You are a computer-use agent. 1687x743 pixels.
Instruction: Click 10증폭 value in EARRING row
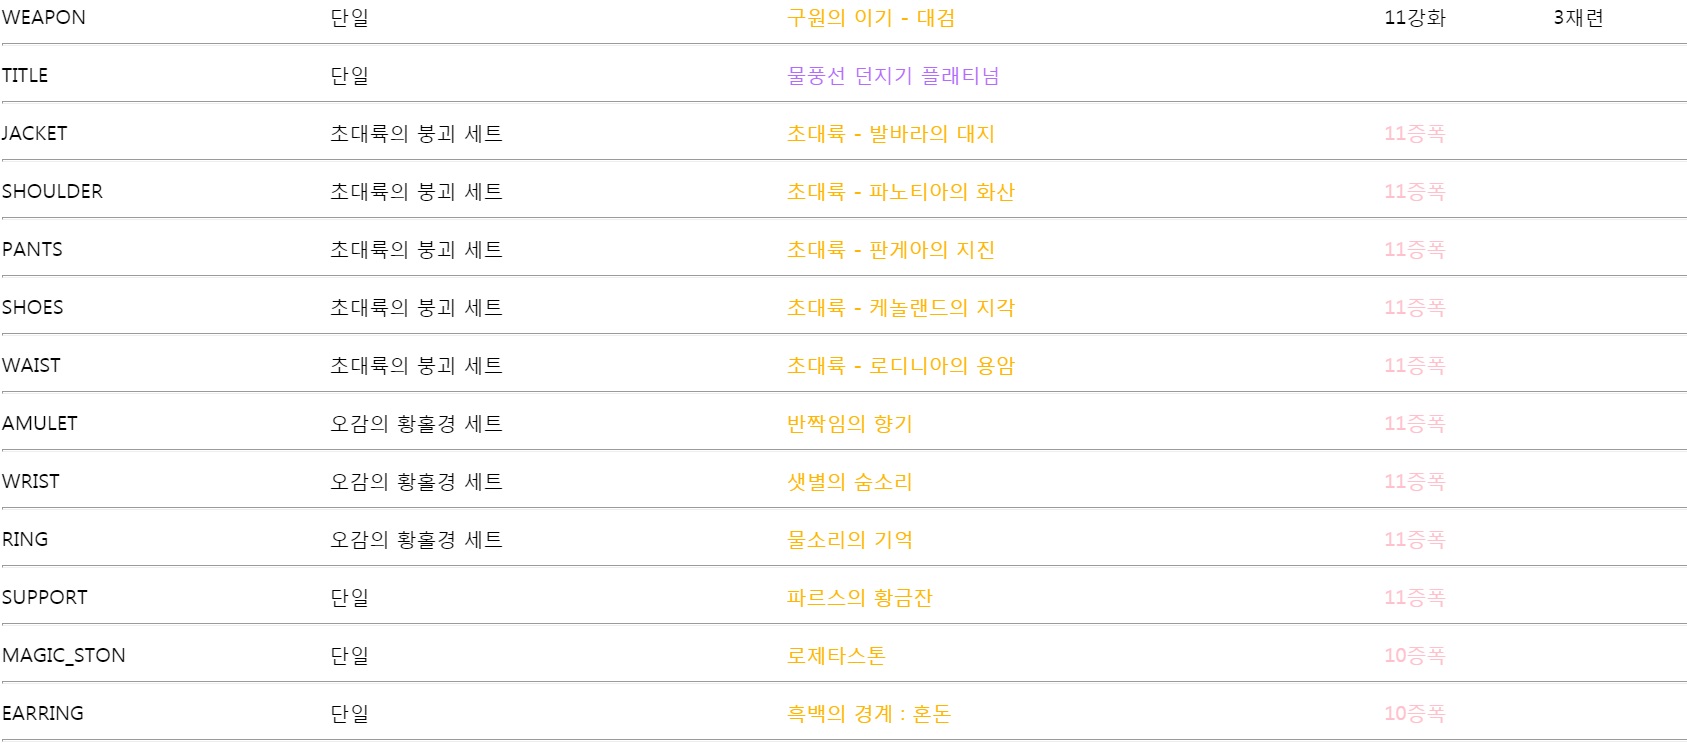(1415, 714)
